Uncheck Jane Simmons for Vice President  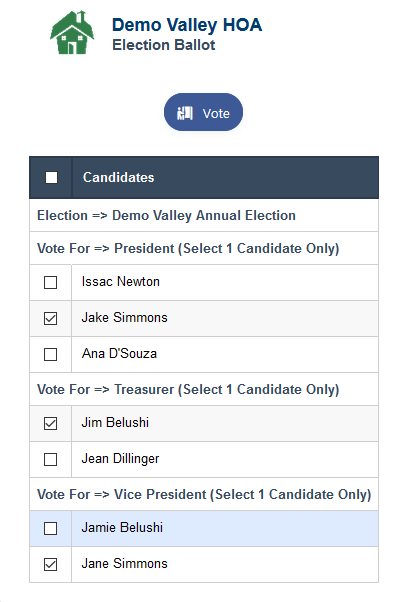coord(51,564)
